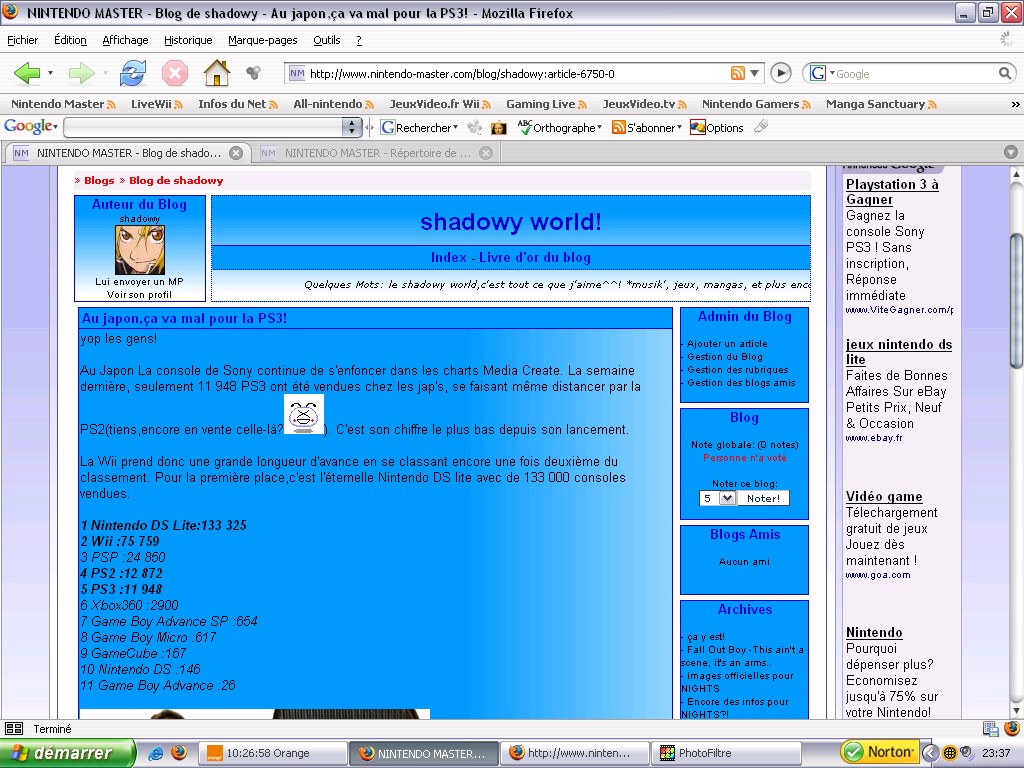Open the Manga Sanctuary bookmark
1024x768 pixels.
pos(881,104)
